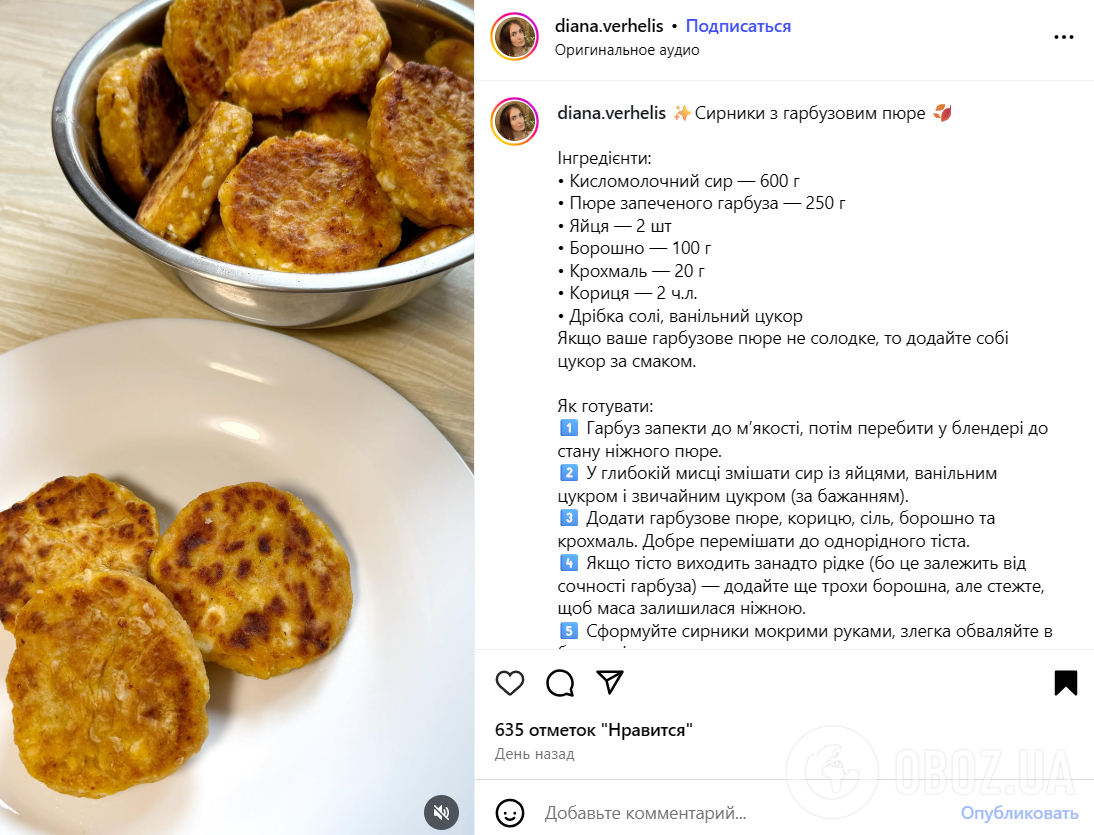1094x835 pixels.
Task: Click the Сирники з гарбузовим пюре caption title
Action: coord(810,113)
